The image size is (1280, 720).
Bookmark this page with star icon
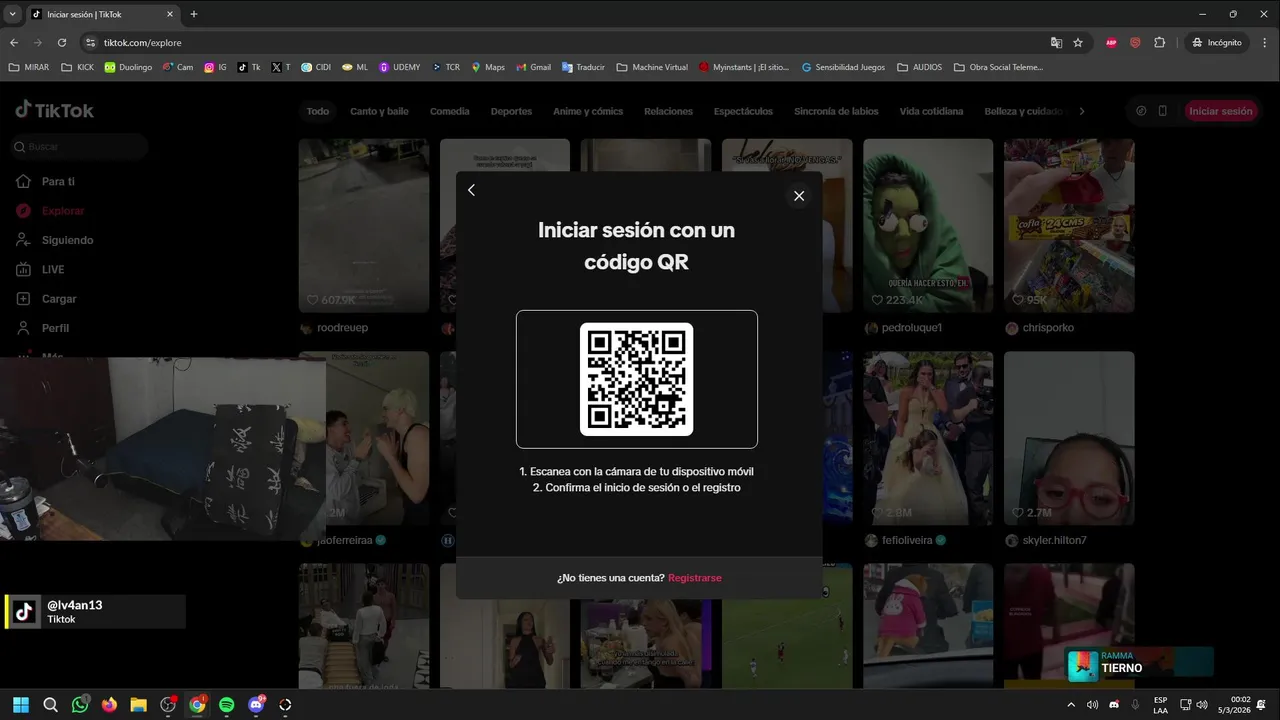[1078, 43]
